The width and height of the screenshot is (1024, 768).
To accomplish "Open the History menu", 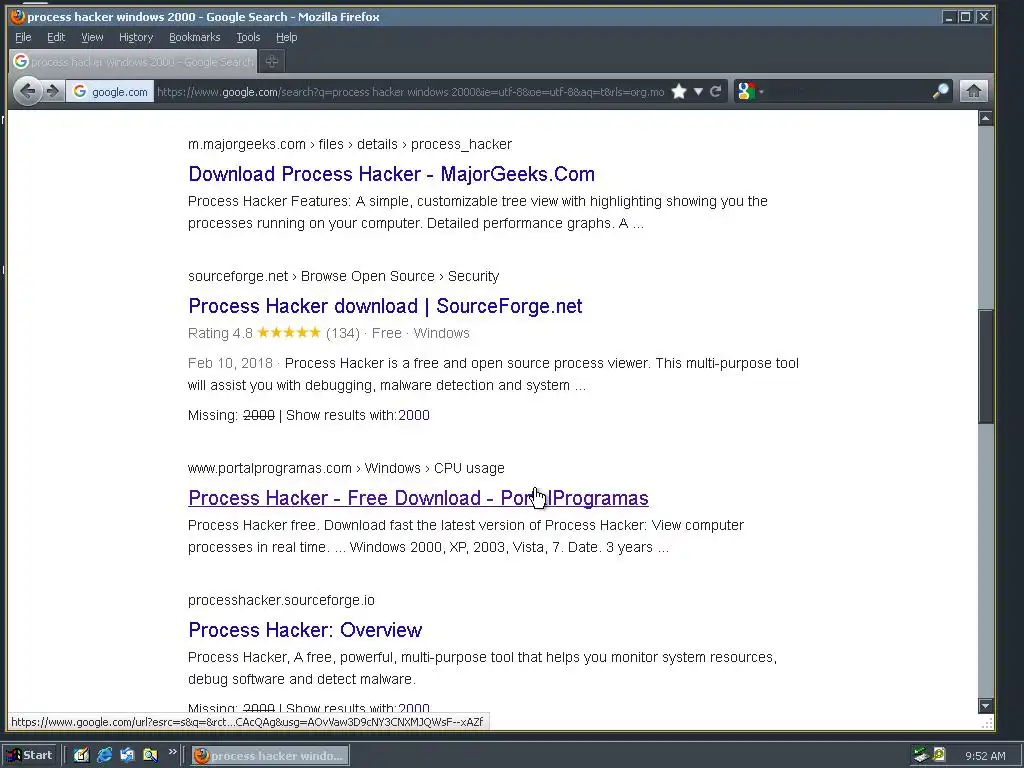I will pos(136,37).
